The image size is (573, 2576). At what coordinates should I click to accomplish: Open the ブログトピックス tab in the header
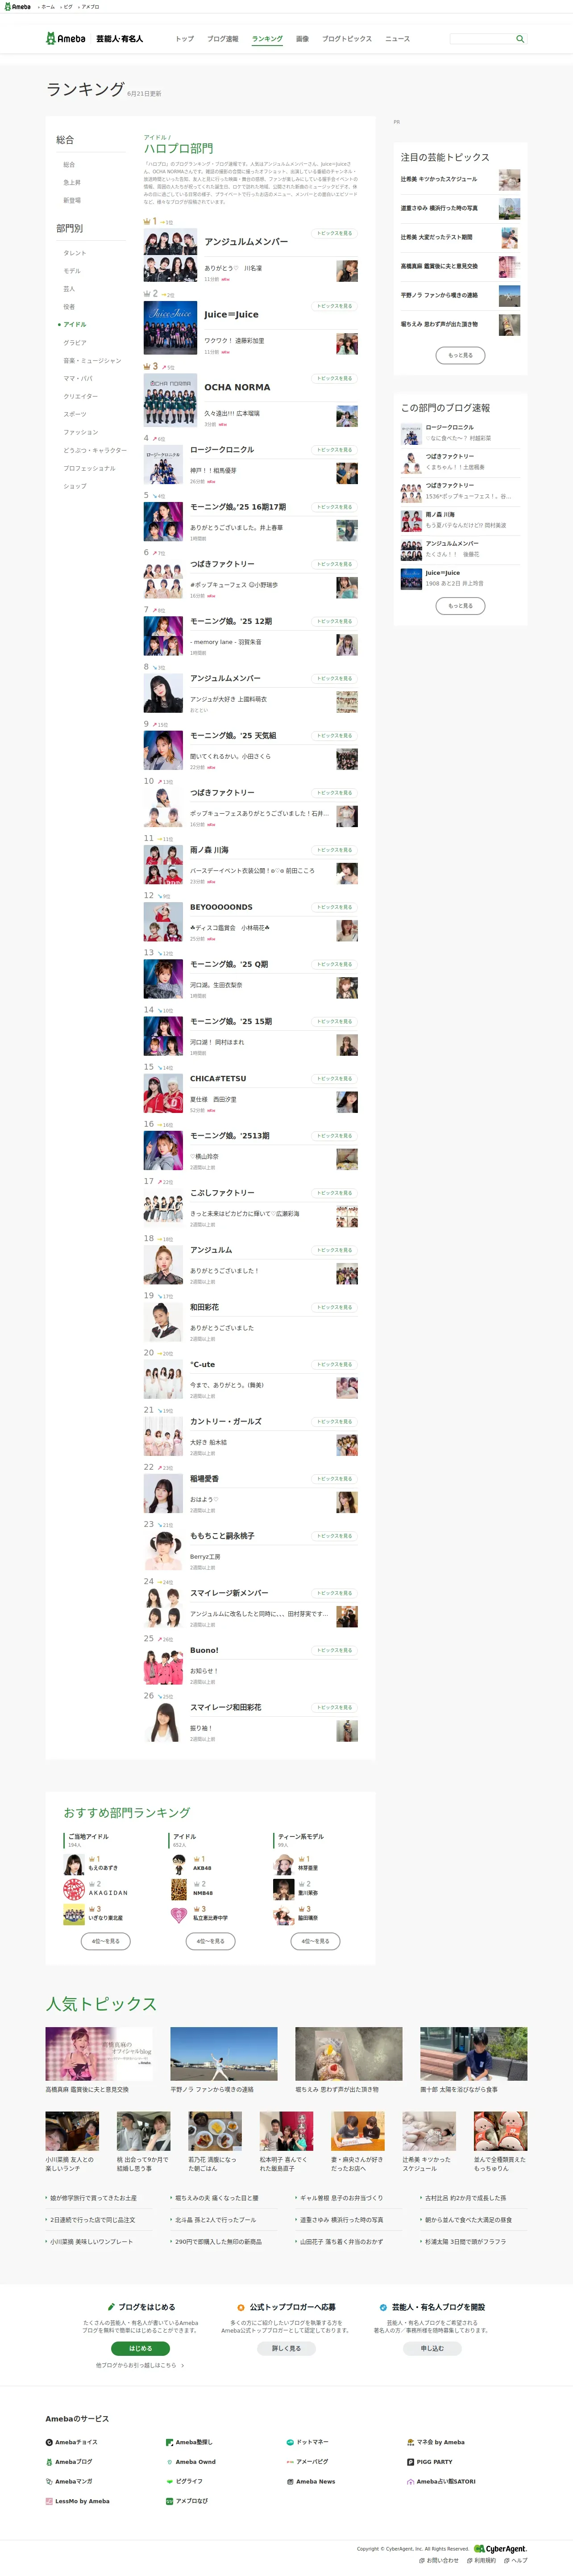coord(347,39)
